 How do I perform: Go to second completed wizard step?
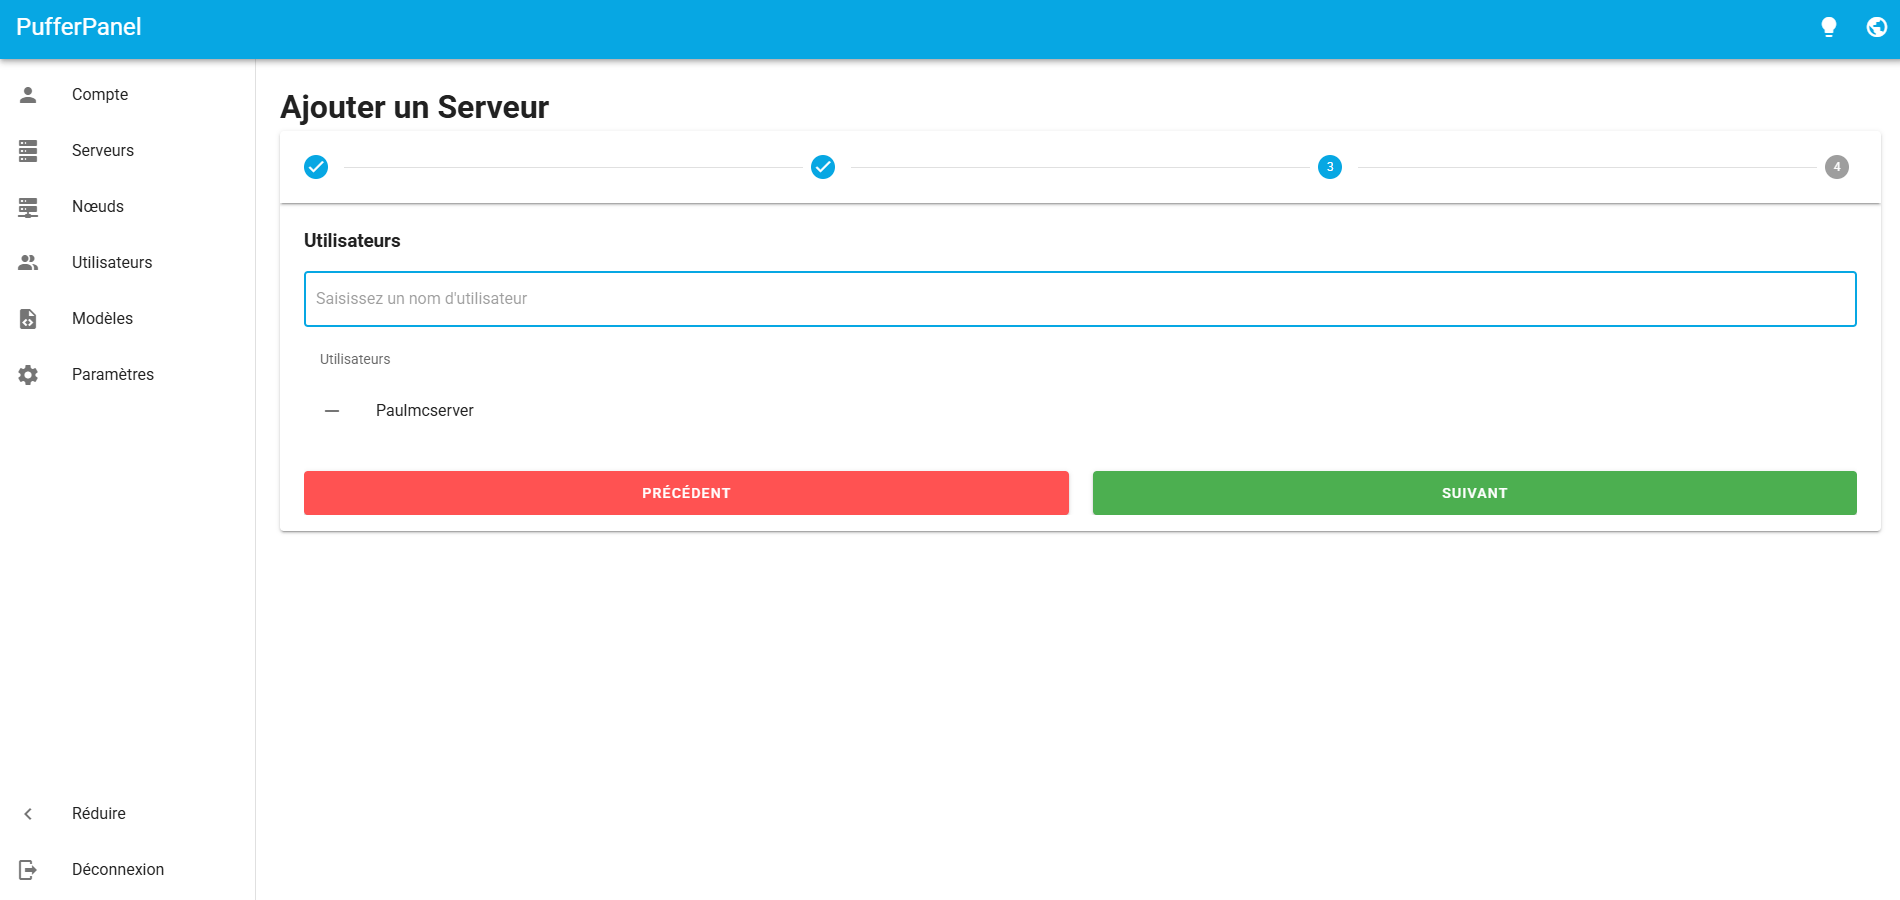823,167
